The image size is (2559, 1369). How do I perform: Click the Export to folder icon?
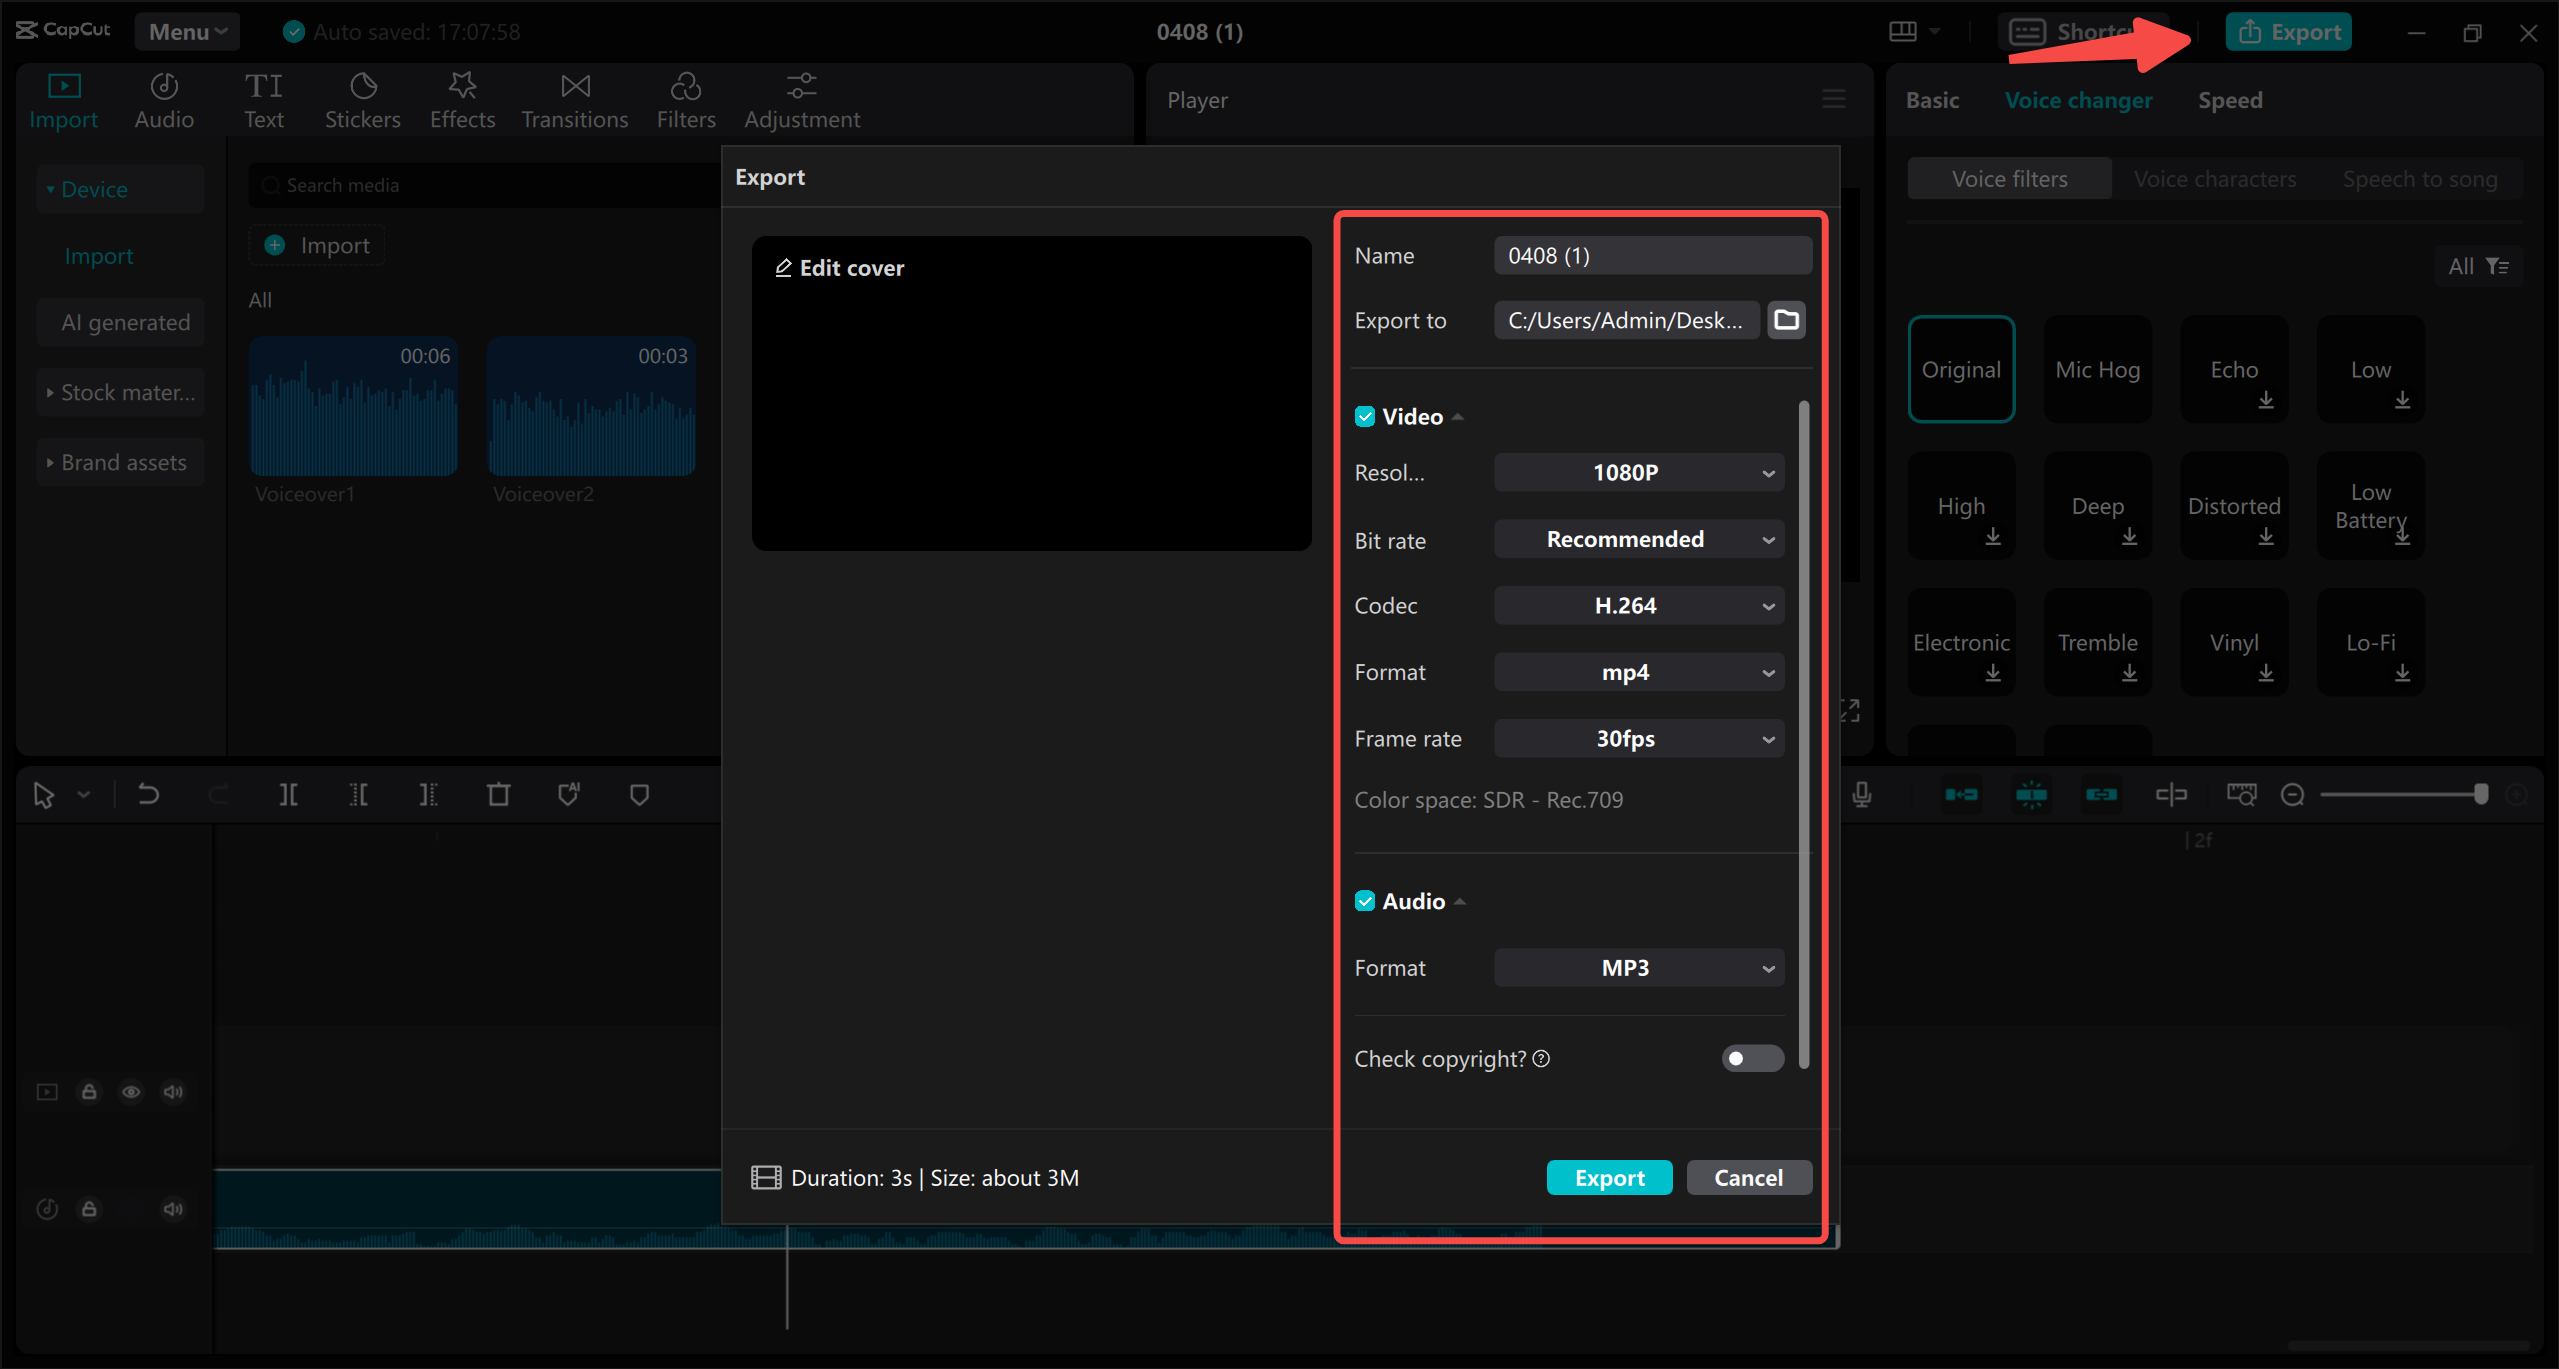(1787, 320)
